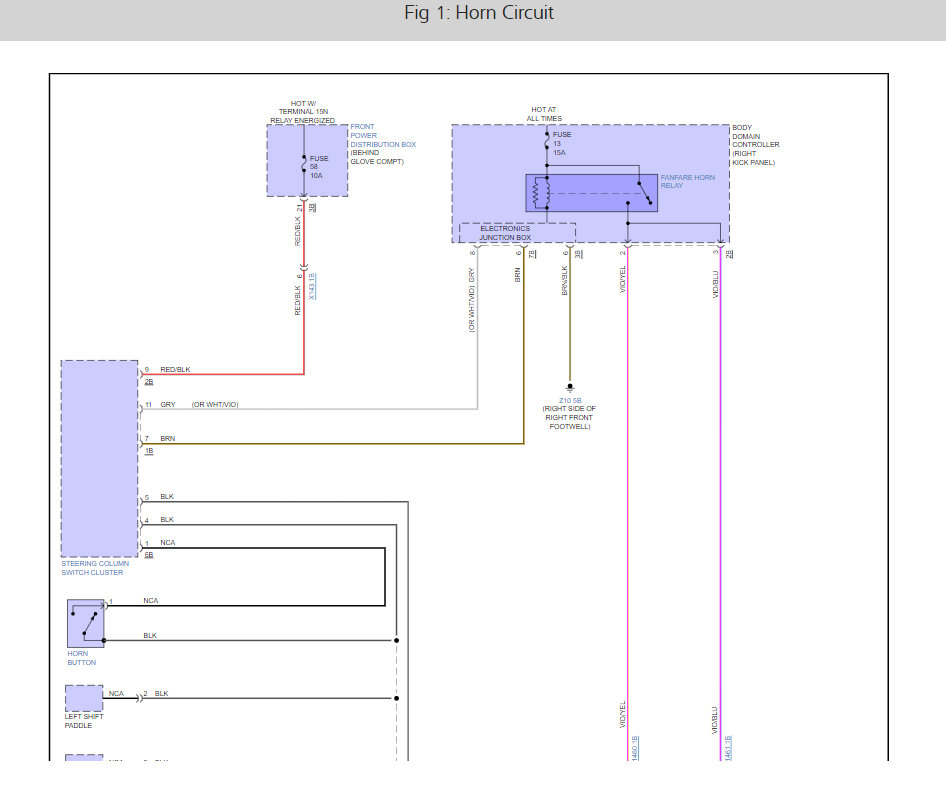Click Right Side Of Right Front Footwell text

(569, 417)
